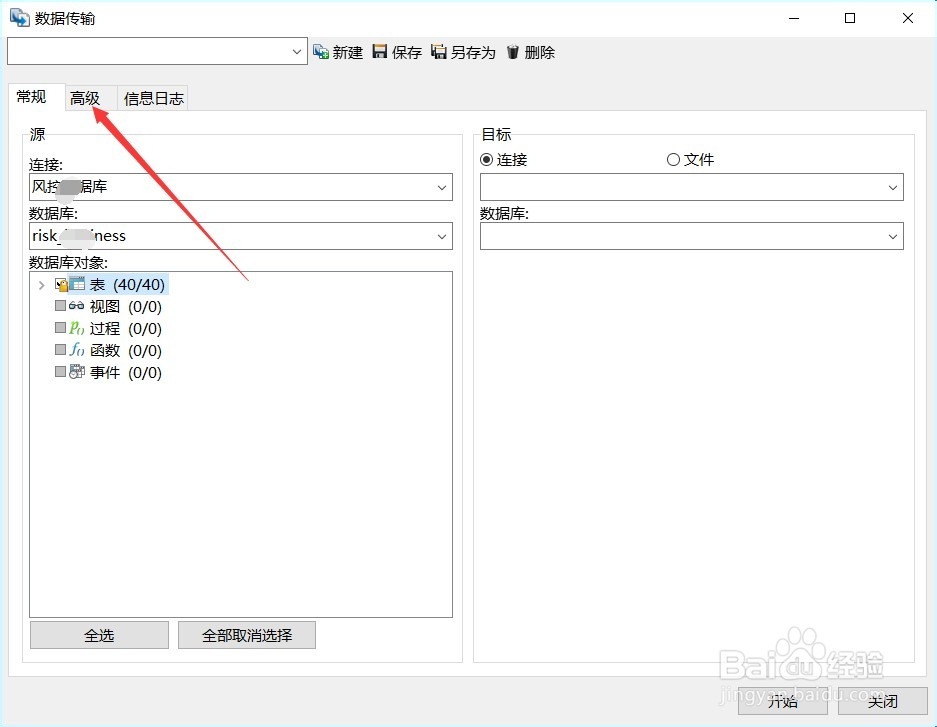Open the 信息日志 (Message Log) tab
The width and height of the screenshot is (937, 727).
(x=152, y=97)
